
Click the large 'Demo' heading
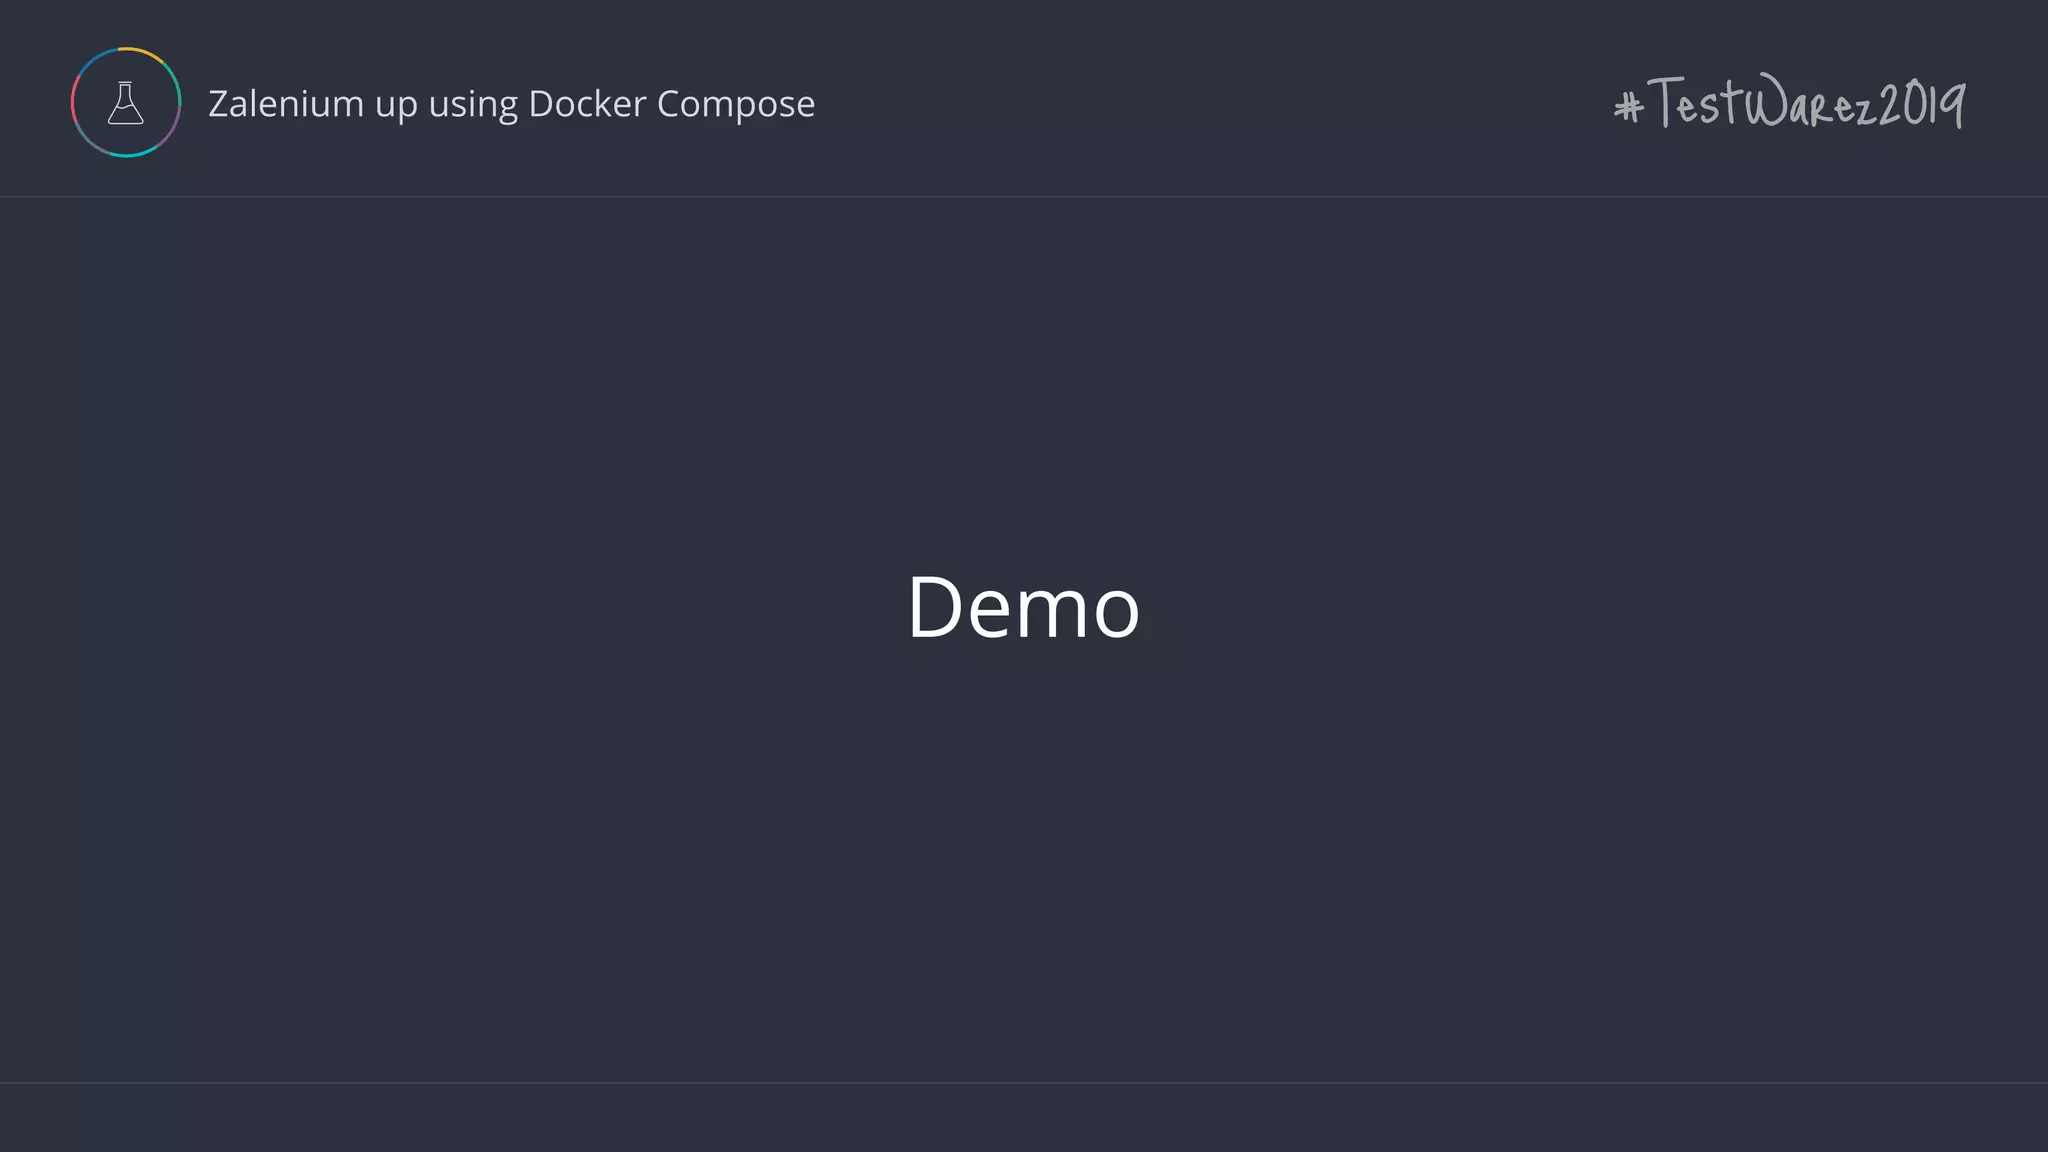[x=1023, y=606]
